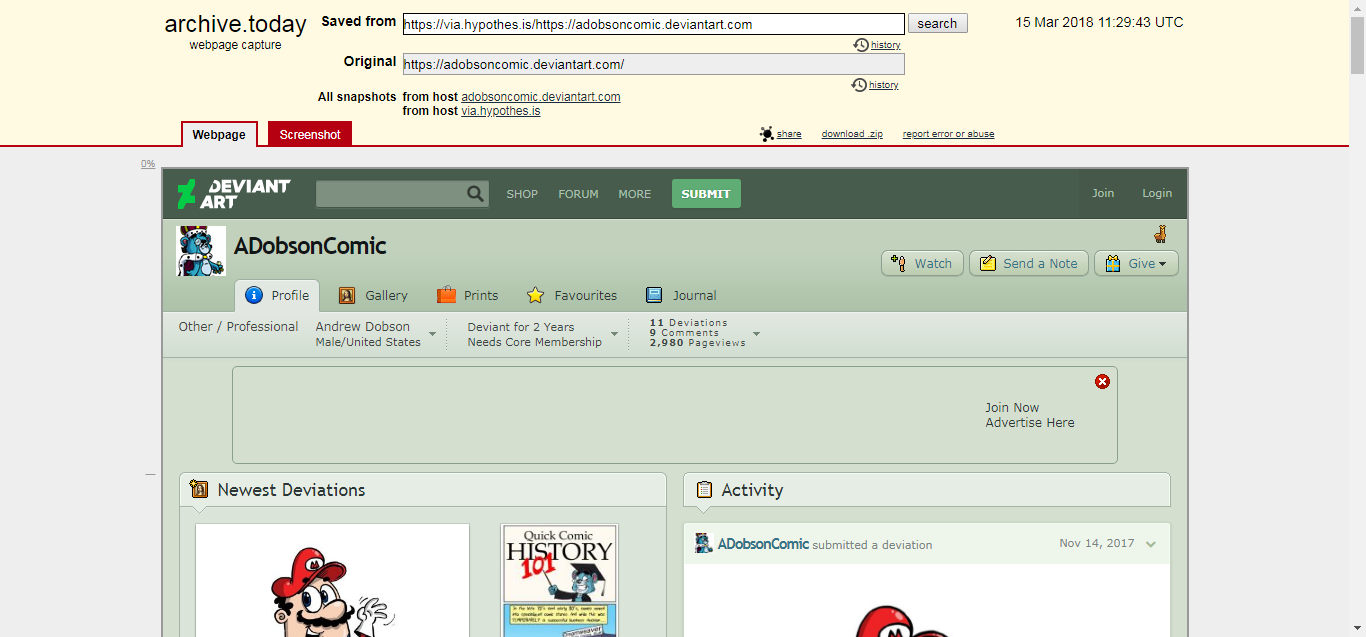Click the green SUBMIT button
This screenshot has width=1366, height=637.
point(706,194)
